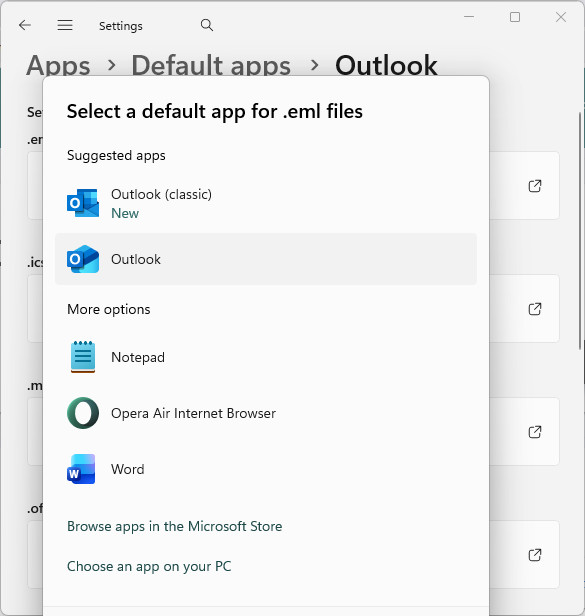
Task: Go back with the Settings back arrow
Action: pyautogui.click(x=25, y=26)
